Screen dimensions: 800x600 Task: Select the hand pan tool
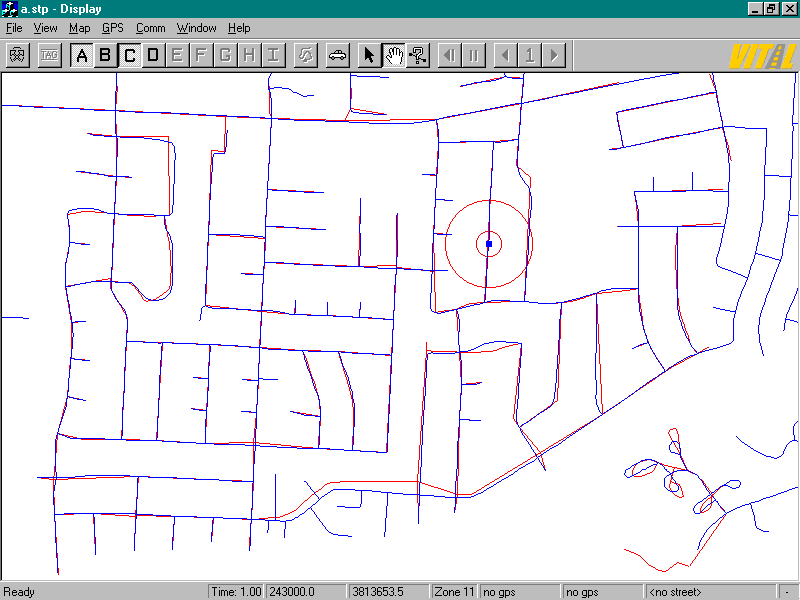pyautogui.click(x=394, y=55)
